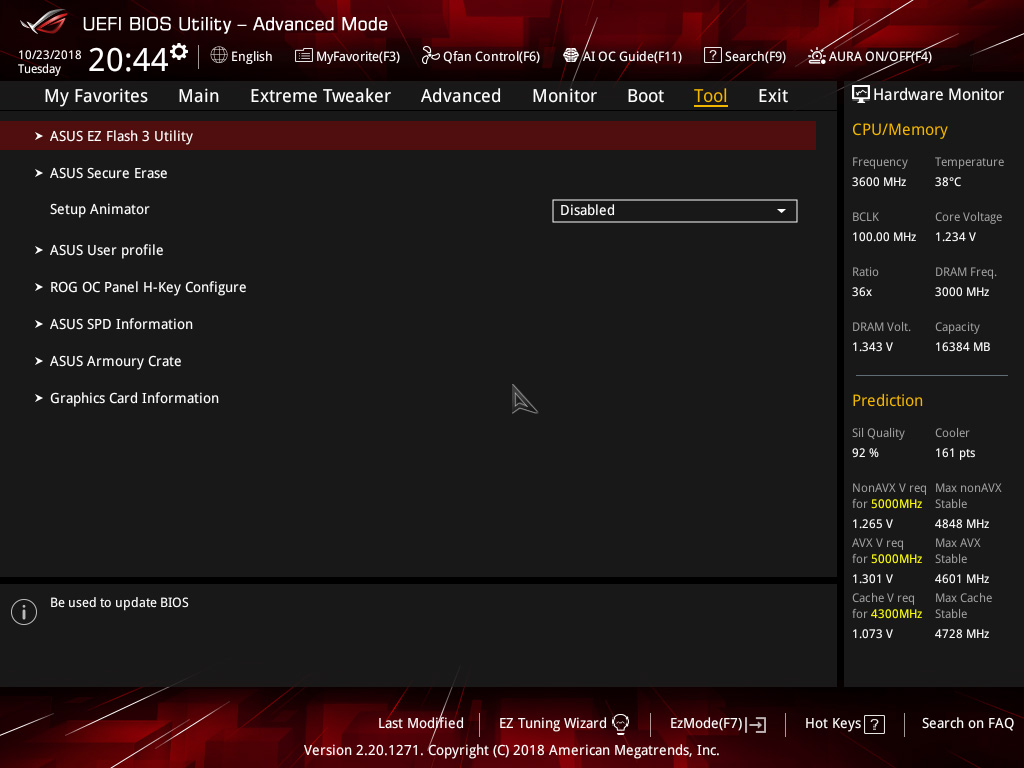Expand ASUS Secure Erase arrow
The width and height of the screenshot is (1024, 768).
point(39,173)
